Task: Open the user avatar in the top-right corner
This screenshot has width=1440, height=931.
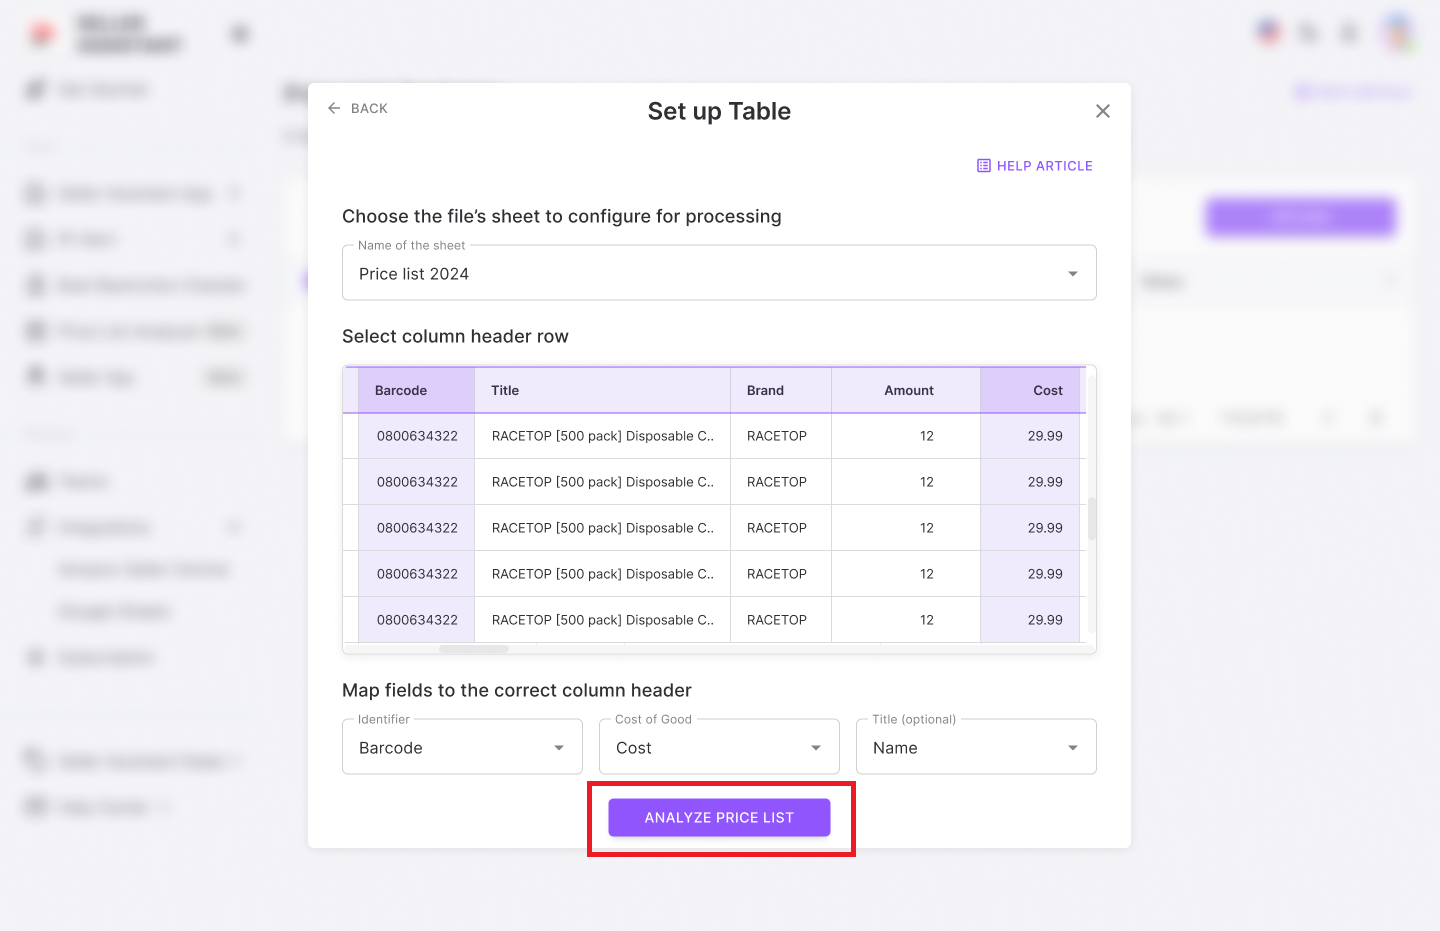Action: [x=1398, y=32]
